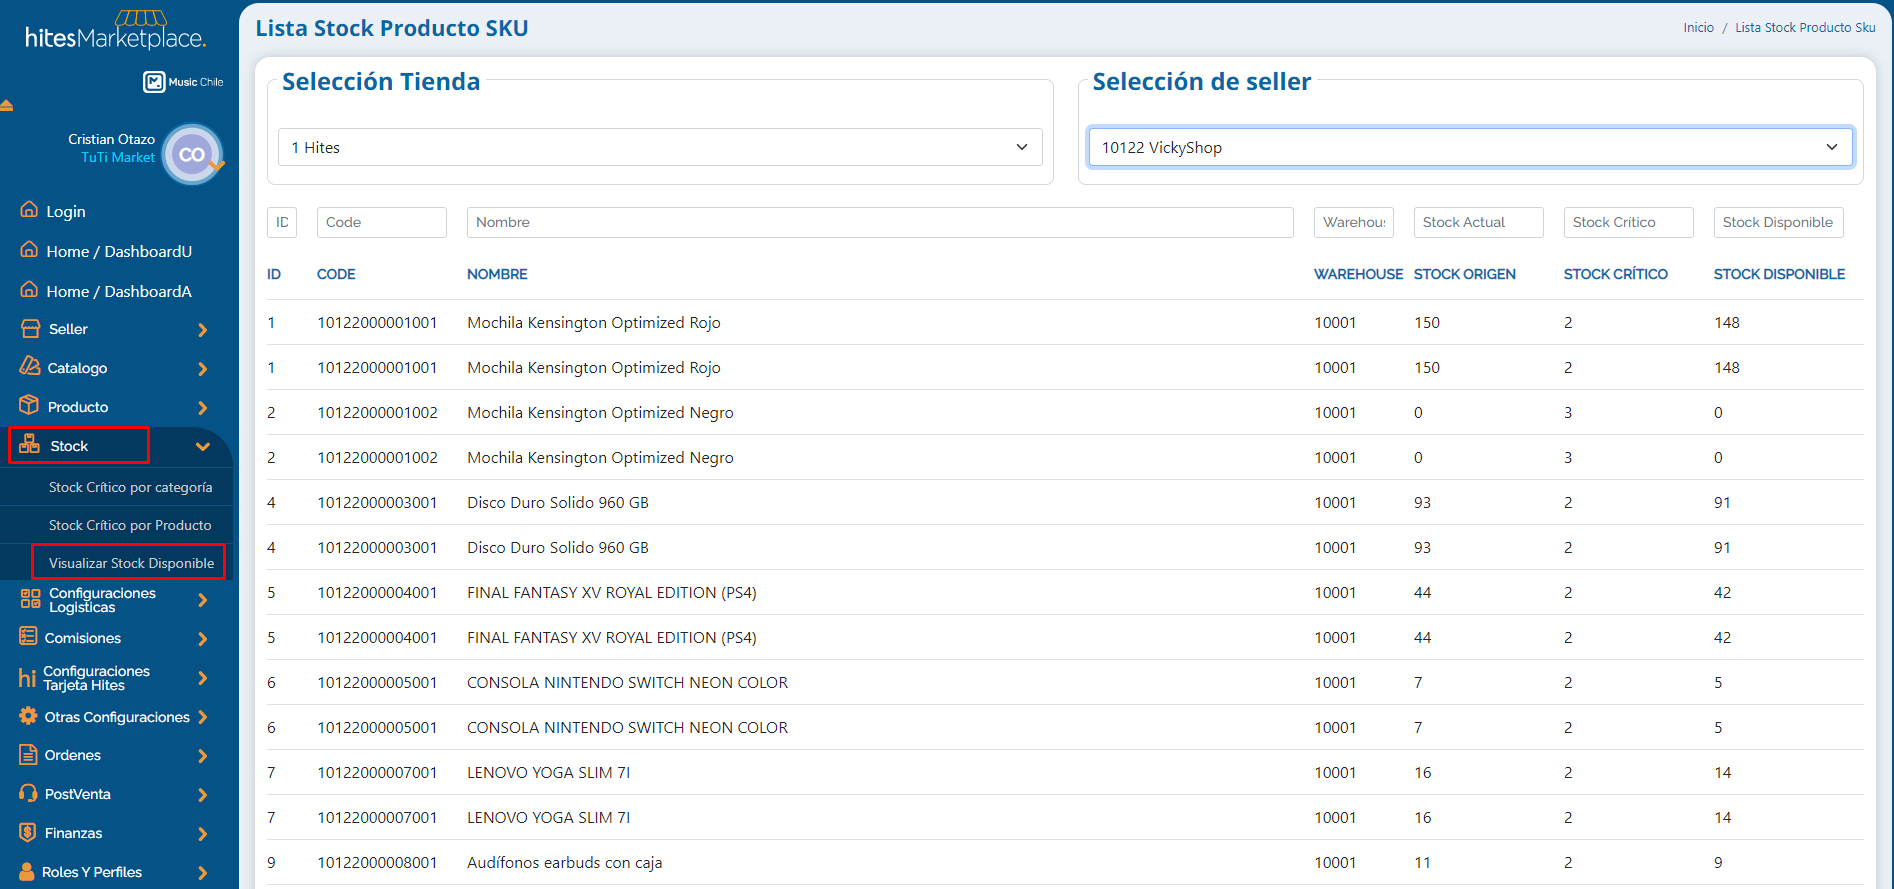Open Visualizar Stock Disponible

(131, 563)
